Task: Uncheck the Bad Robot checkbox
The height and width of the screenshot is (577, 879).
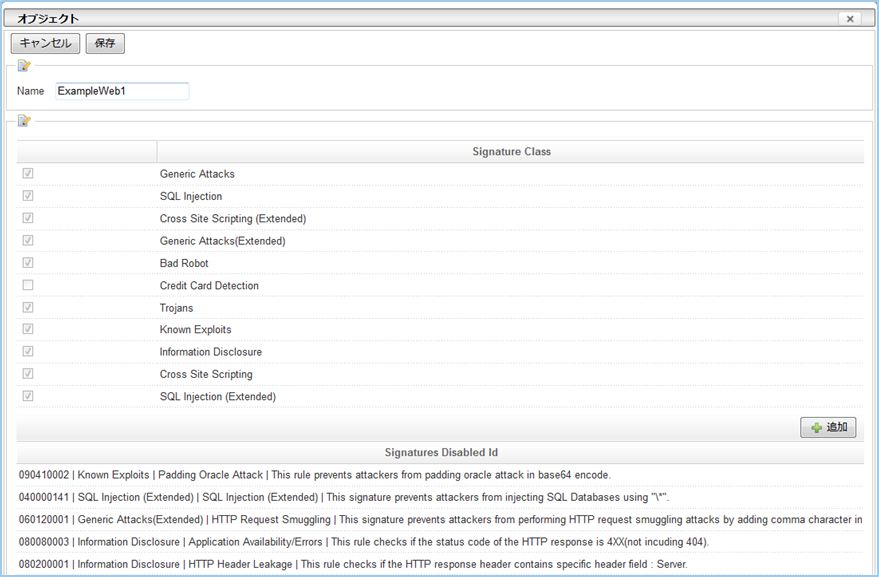Action: (27, 262)
